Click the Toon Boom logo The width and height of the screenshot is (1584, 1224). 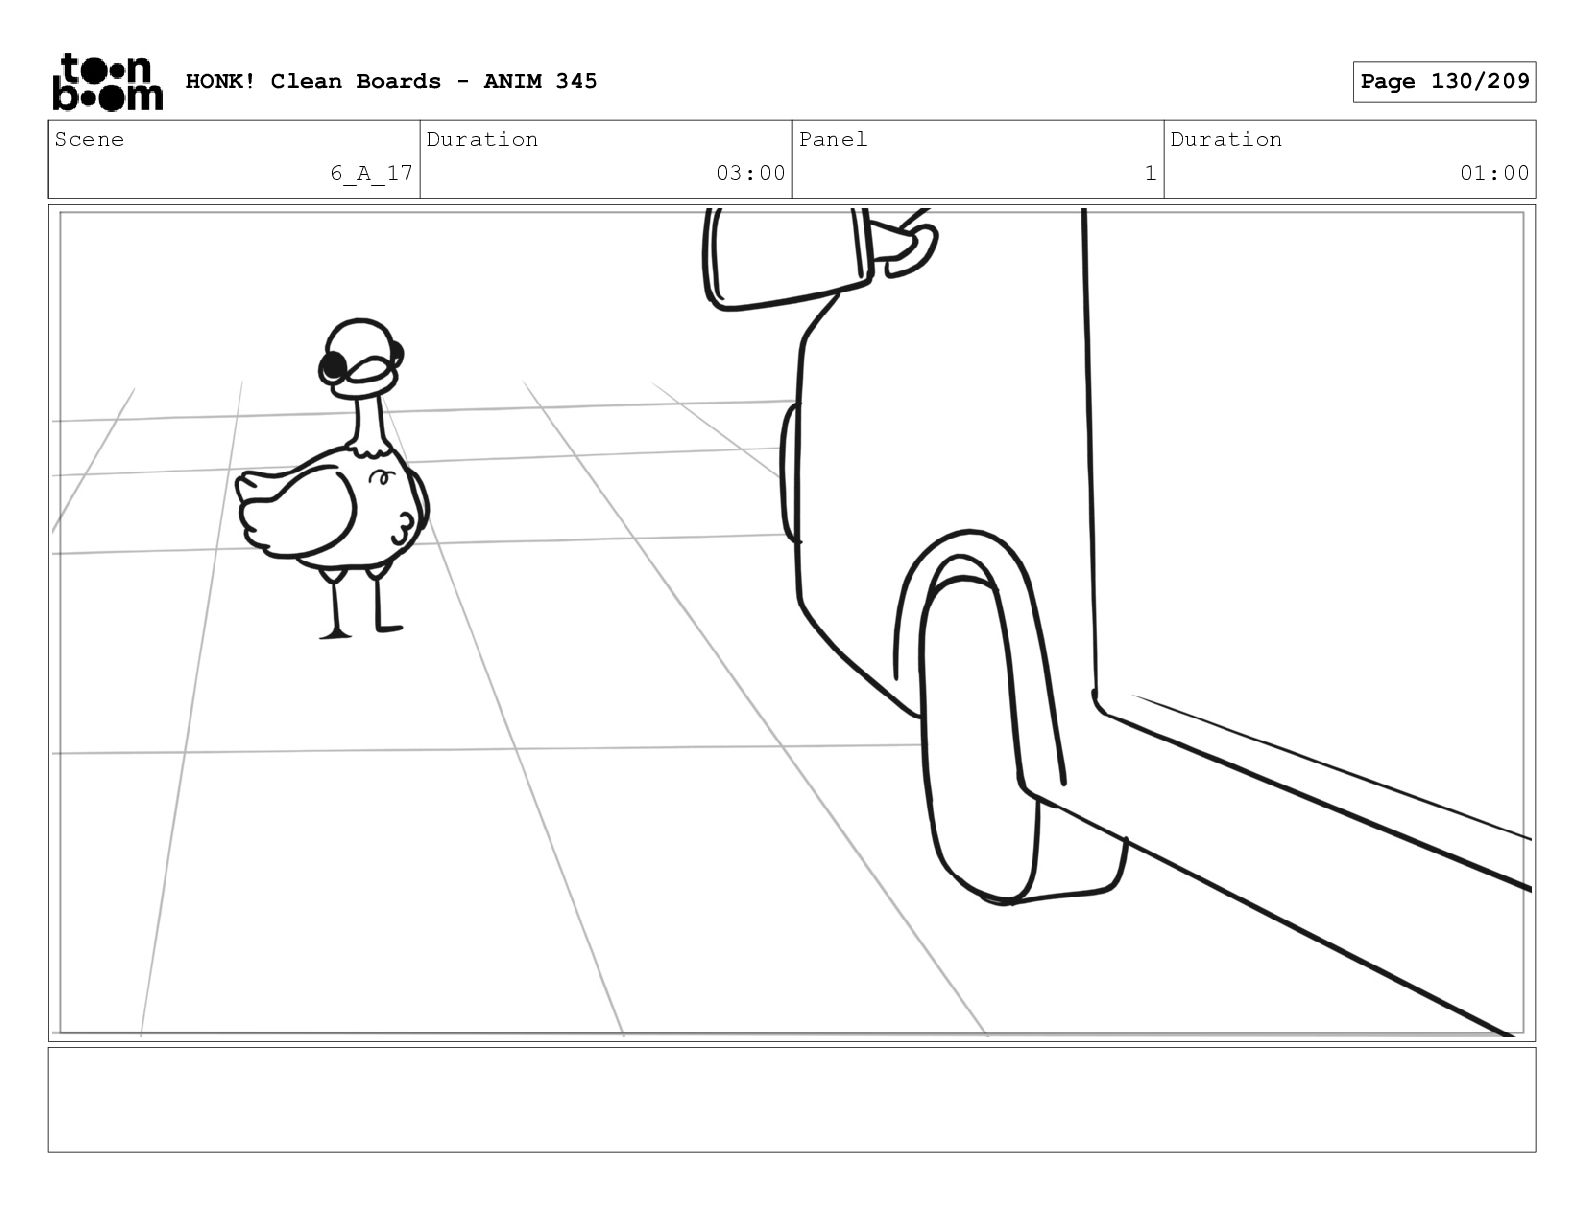(x=107, y=82)
